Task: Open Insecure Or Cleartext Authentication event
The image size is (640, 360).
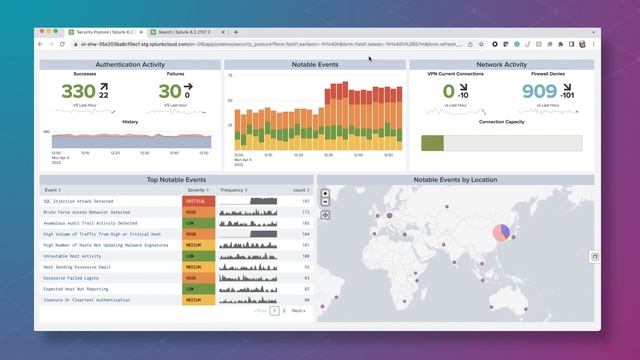Action: (87, 300)
